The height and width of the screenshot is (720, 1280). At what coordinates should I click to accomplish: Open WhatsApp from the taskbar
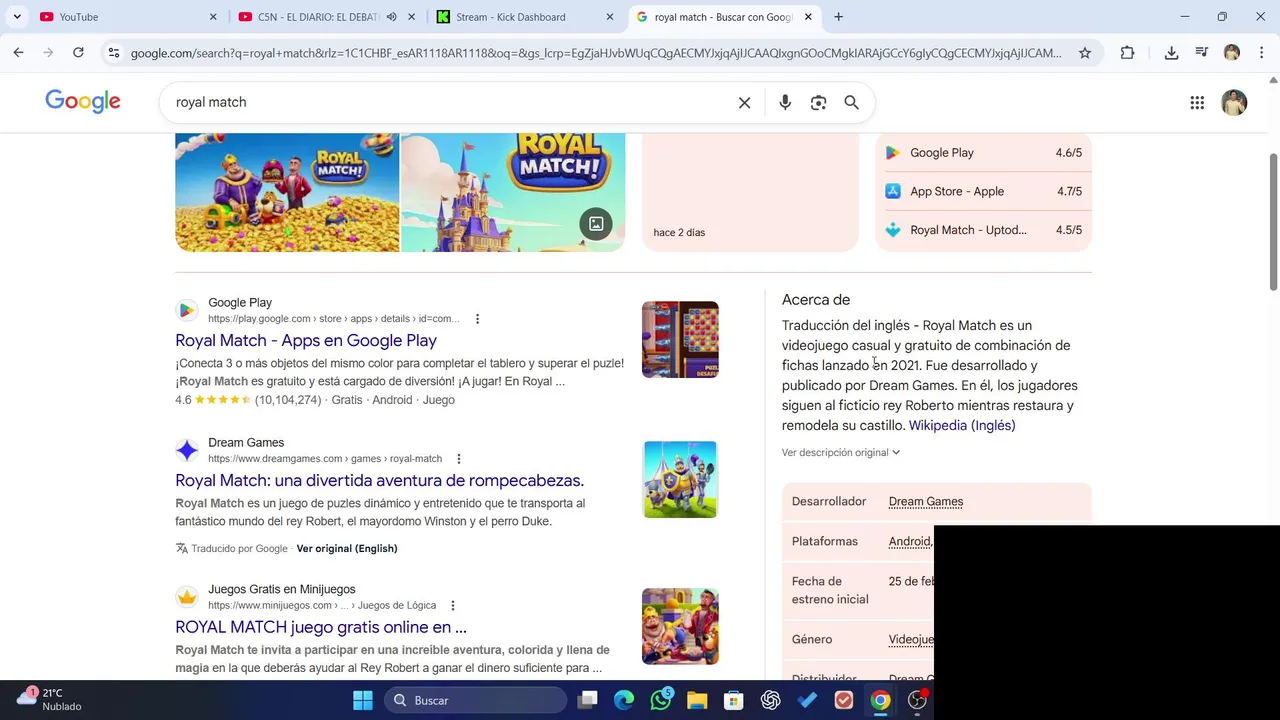(x=661, y=700)
